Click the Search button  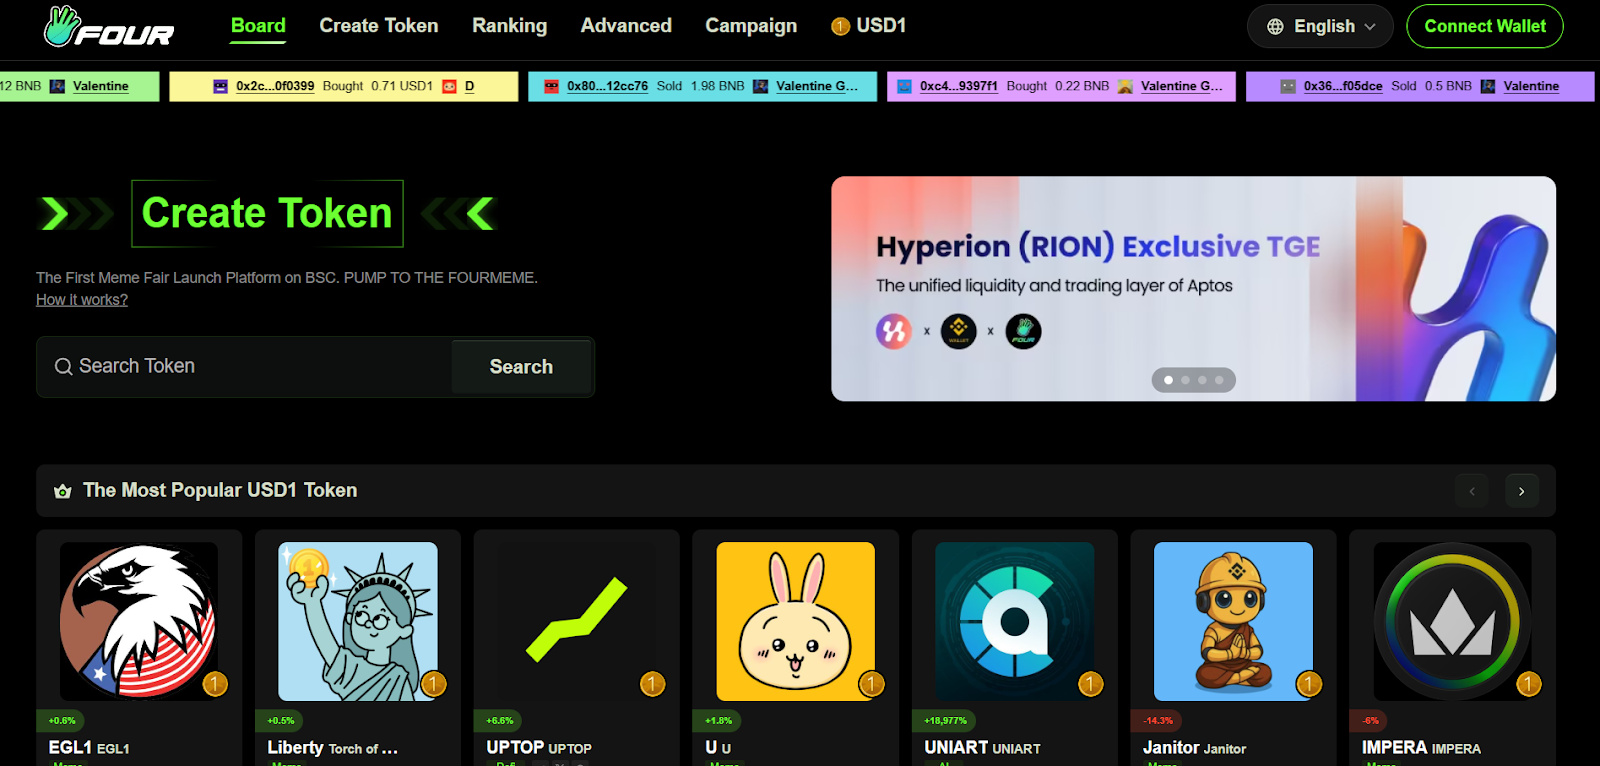(521, 367)
